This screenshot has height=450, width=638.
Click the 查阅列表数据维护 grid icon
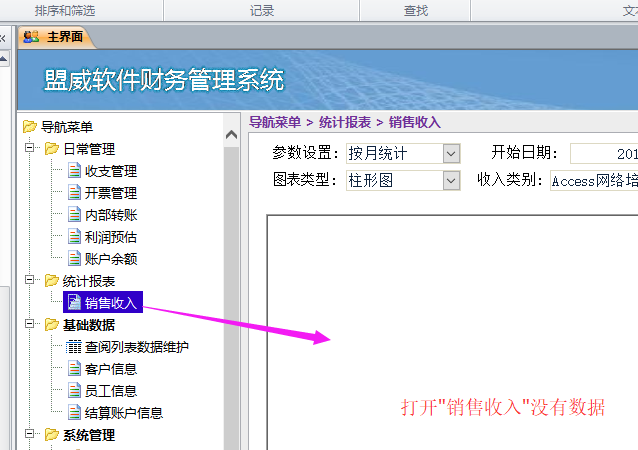74,347
